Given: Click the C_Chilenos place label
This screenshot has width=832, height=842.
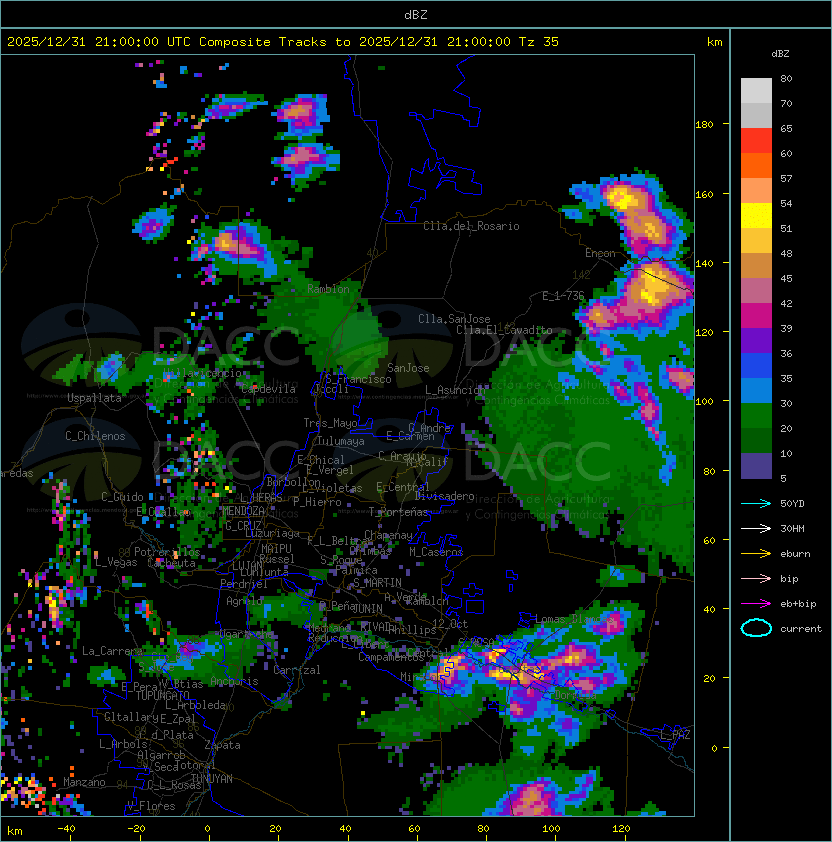Looking at the screenshot, I should 95,436.
